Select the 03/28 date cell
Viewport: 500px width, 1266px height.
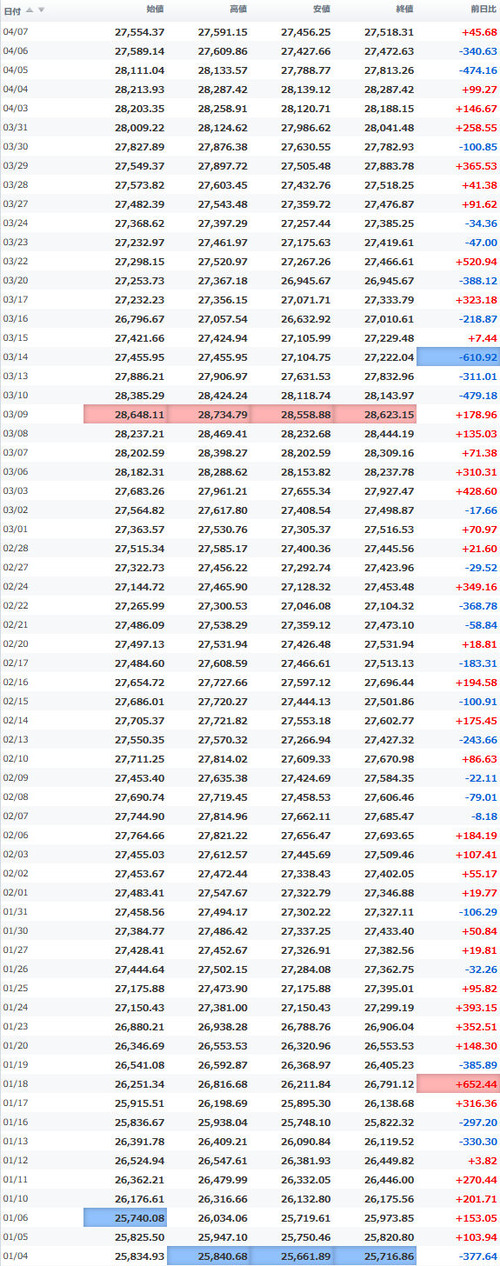pyautogui.click(x=16, y=184)
